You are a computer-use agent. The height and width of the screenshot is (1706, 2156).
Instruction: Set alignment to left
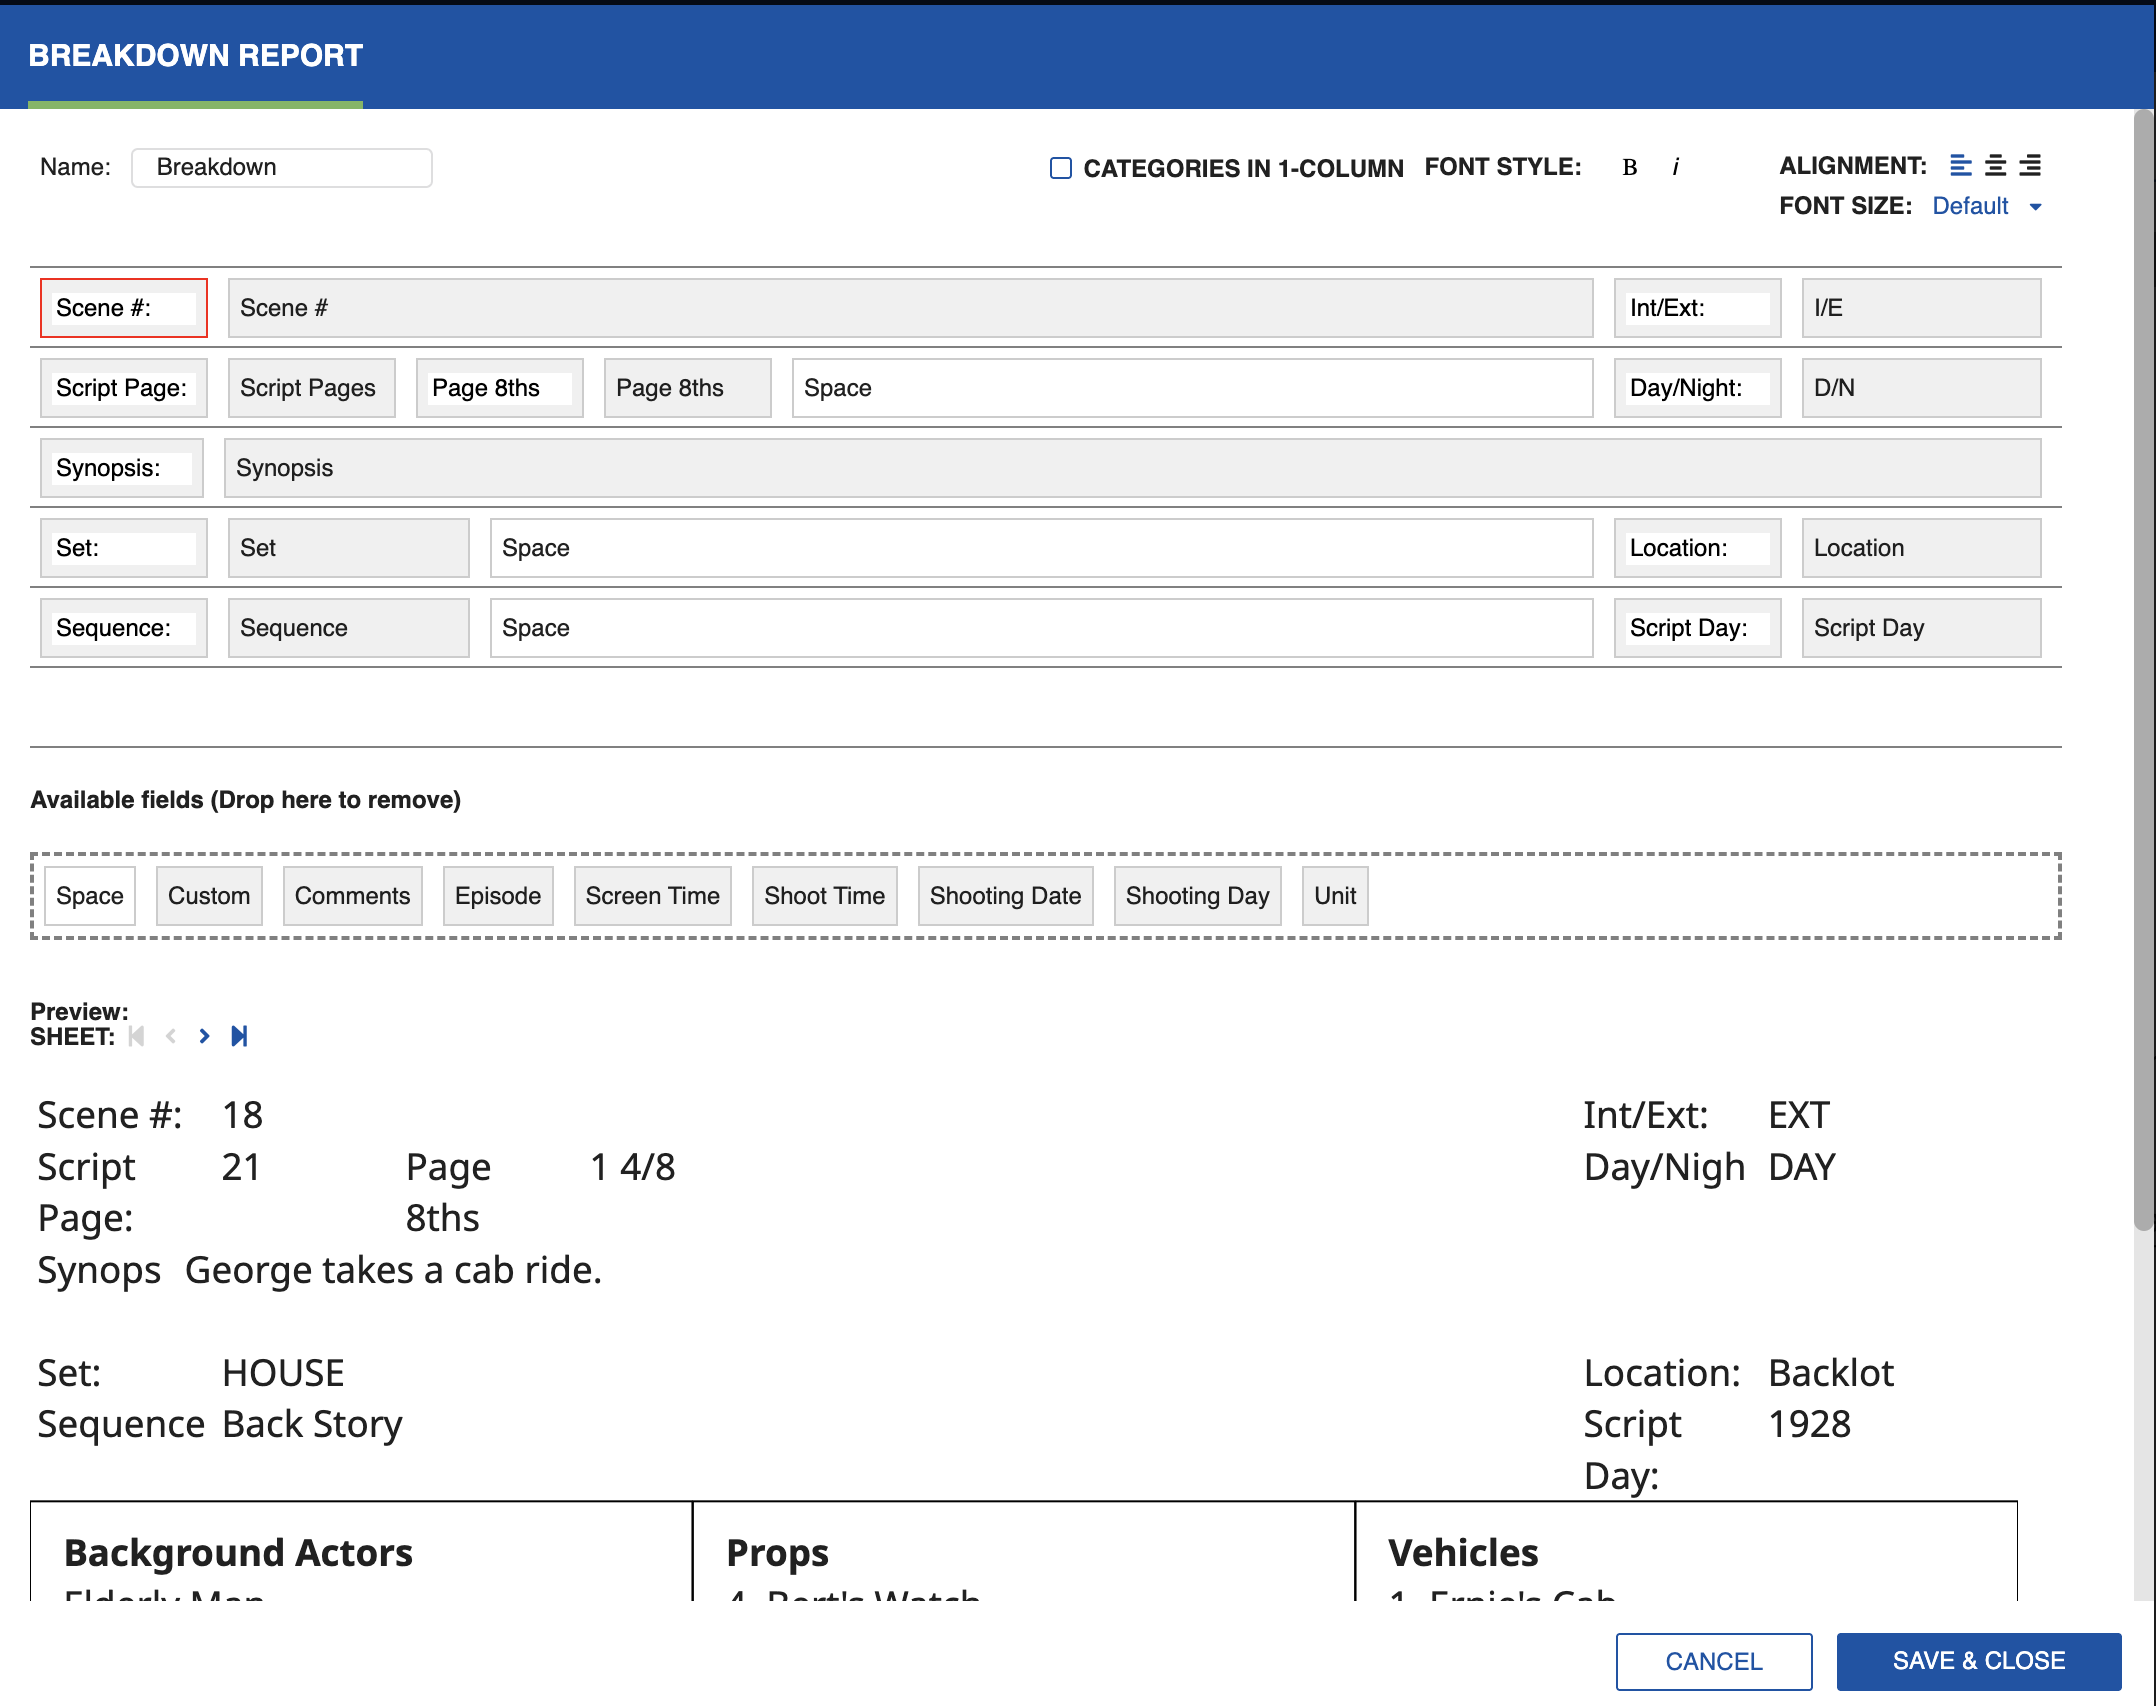1960,165
